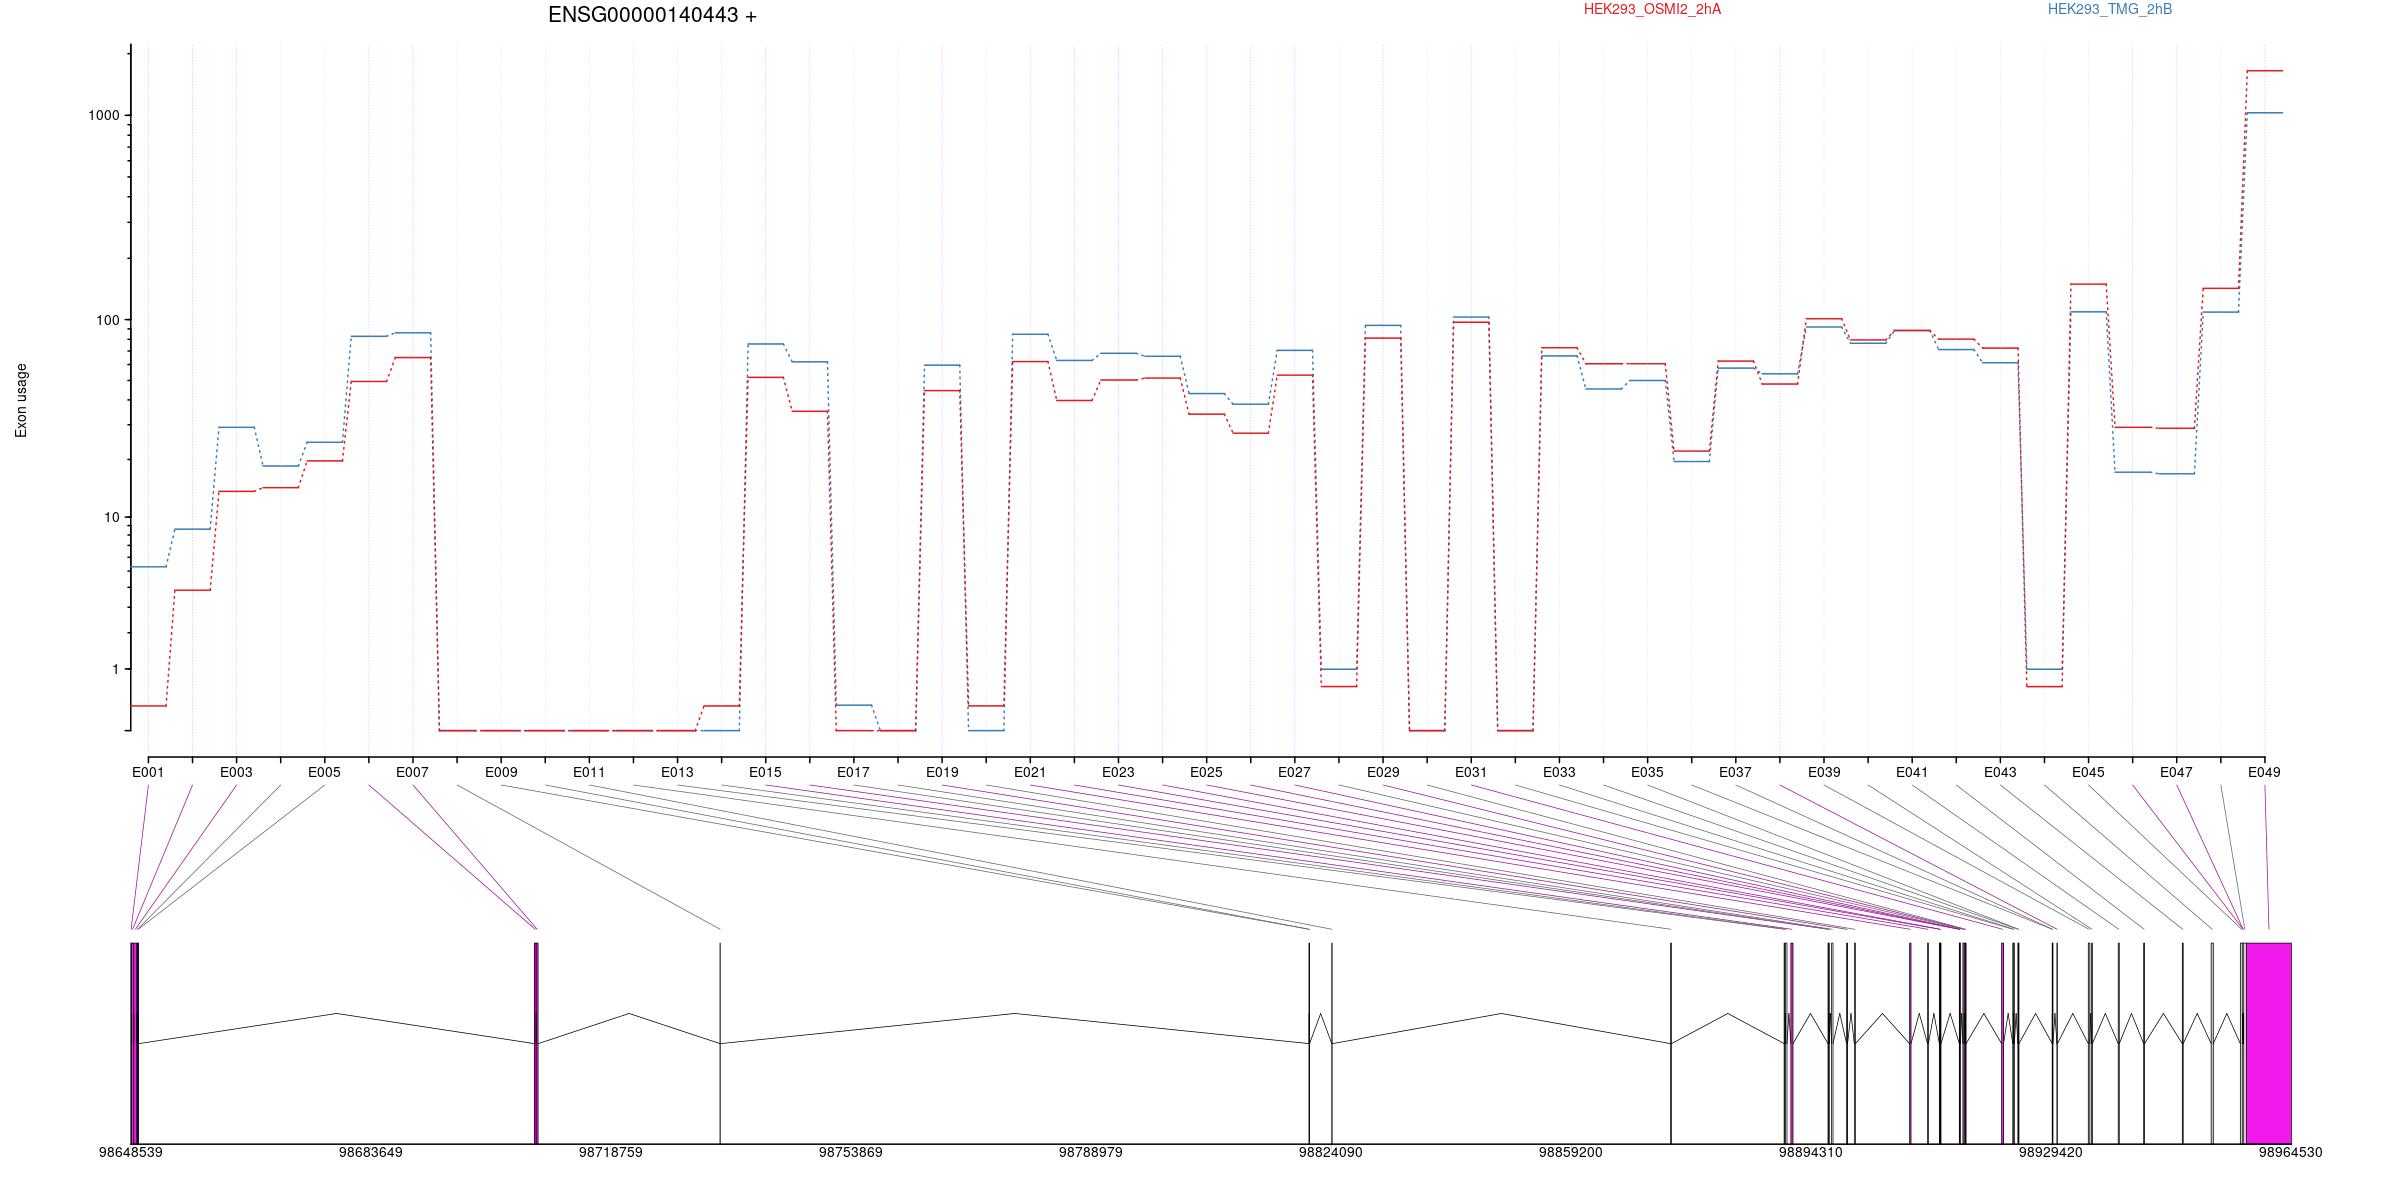This screenshot has width=2400, height=1200.
Task: Click exon label E001
Action: [148, 772]
